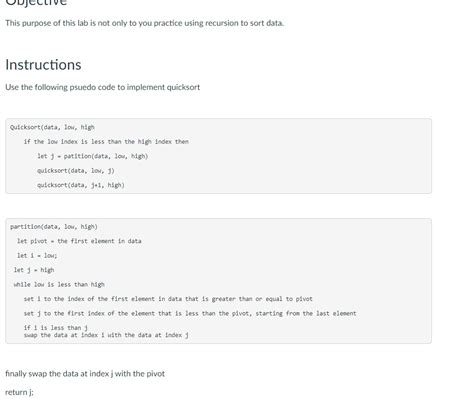Click the 'swap the data at index i' line
The width and height of the screenshot is (474, 399).
click(x=106, y=335)
